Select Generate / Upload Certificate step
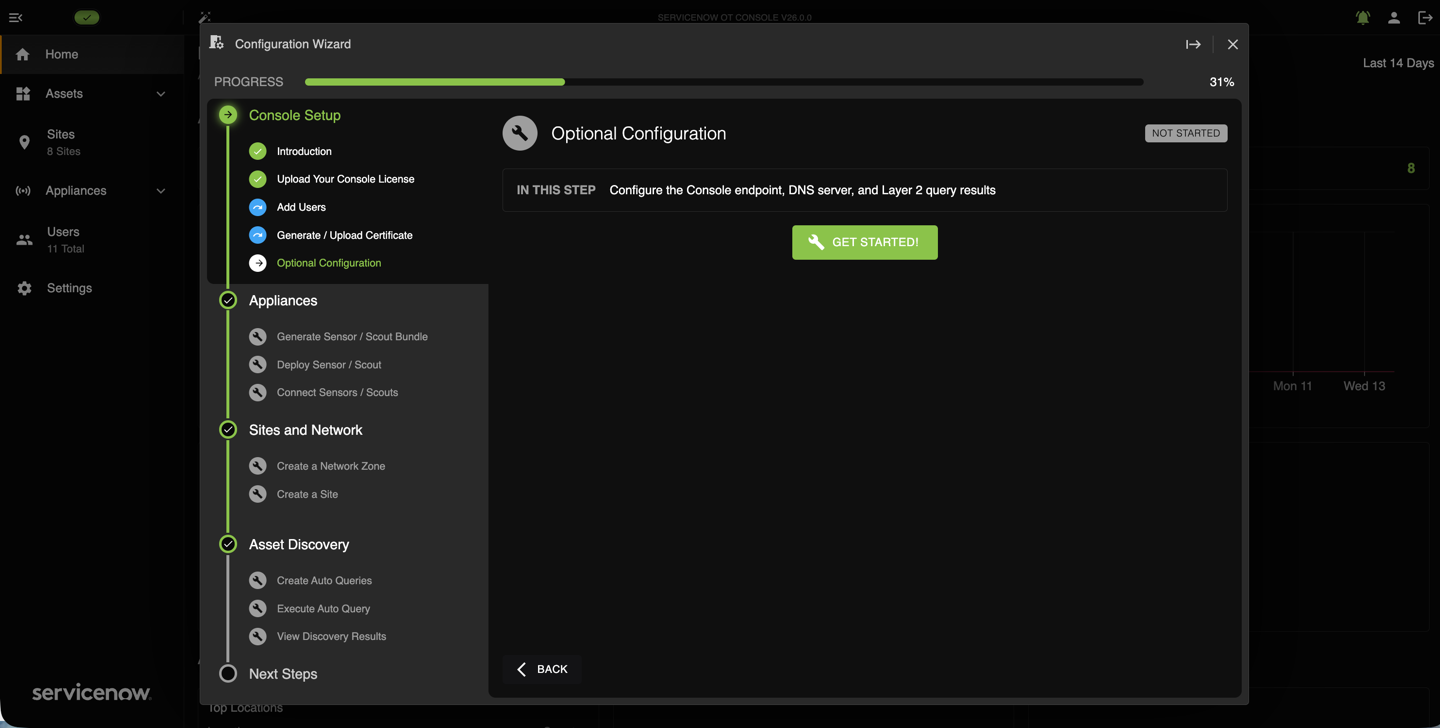The height and width of the screenshot is (728, 1440). pos(344,236)
